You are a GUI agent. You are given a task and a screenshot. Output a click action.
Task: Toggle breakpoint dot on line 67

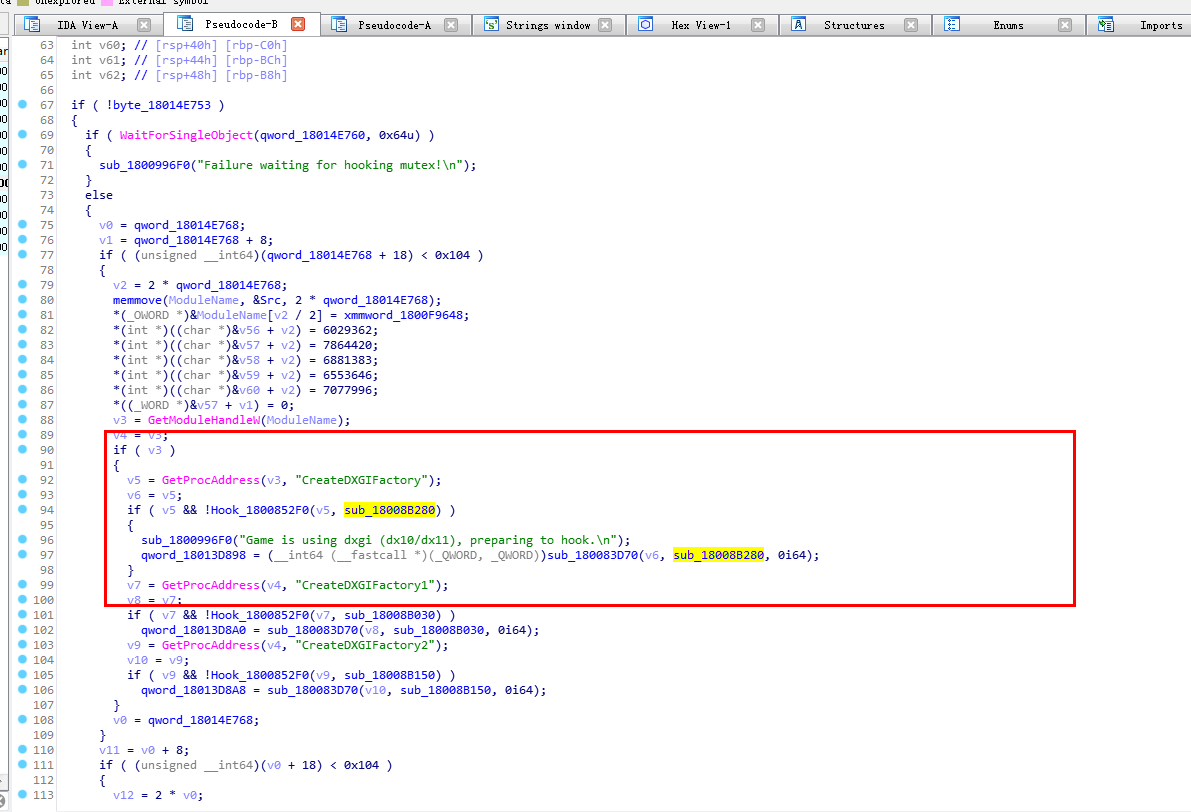point(23,104)
